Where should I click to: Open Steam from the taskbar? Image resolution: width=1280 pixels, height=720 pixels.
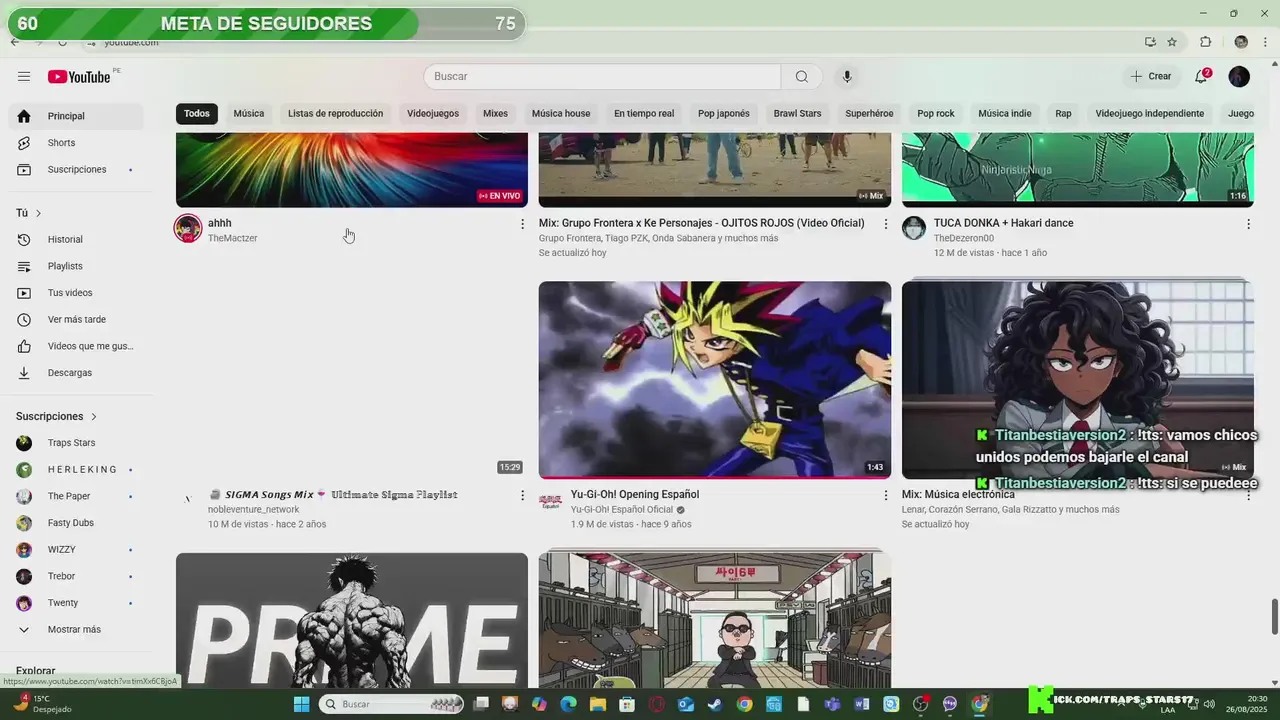[x=715, y=704]
